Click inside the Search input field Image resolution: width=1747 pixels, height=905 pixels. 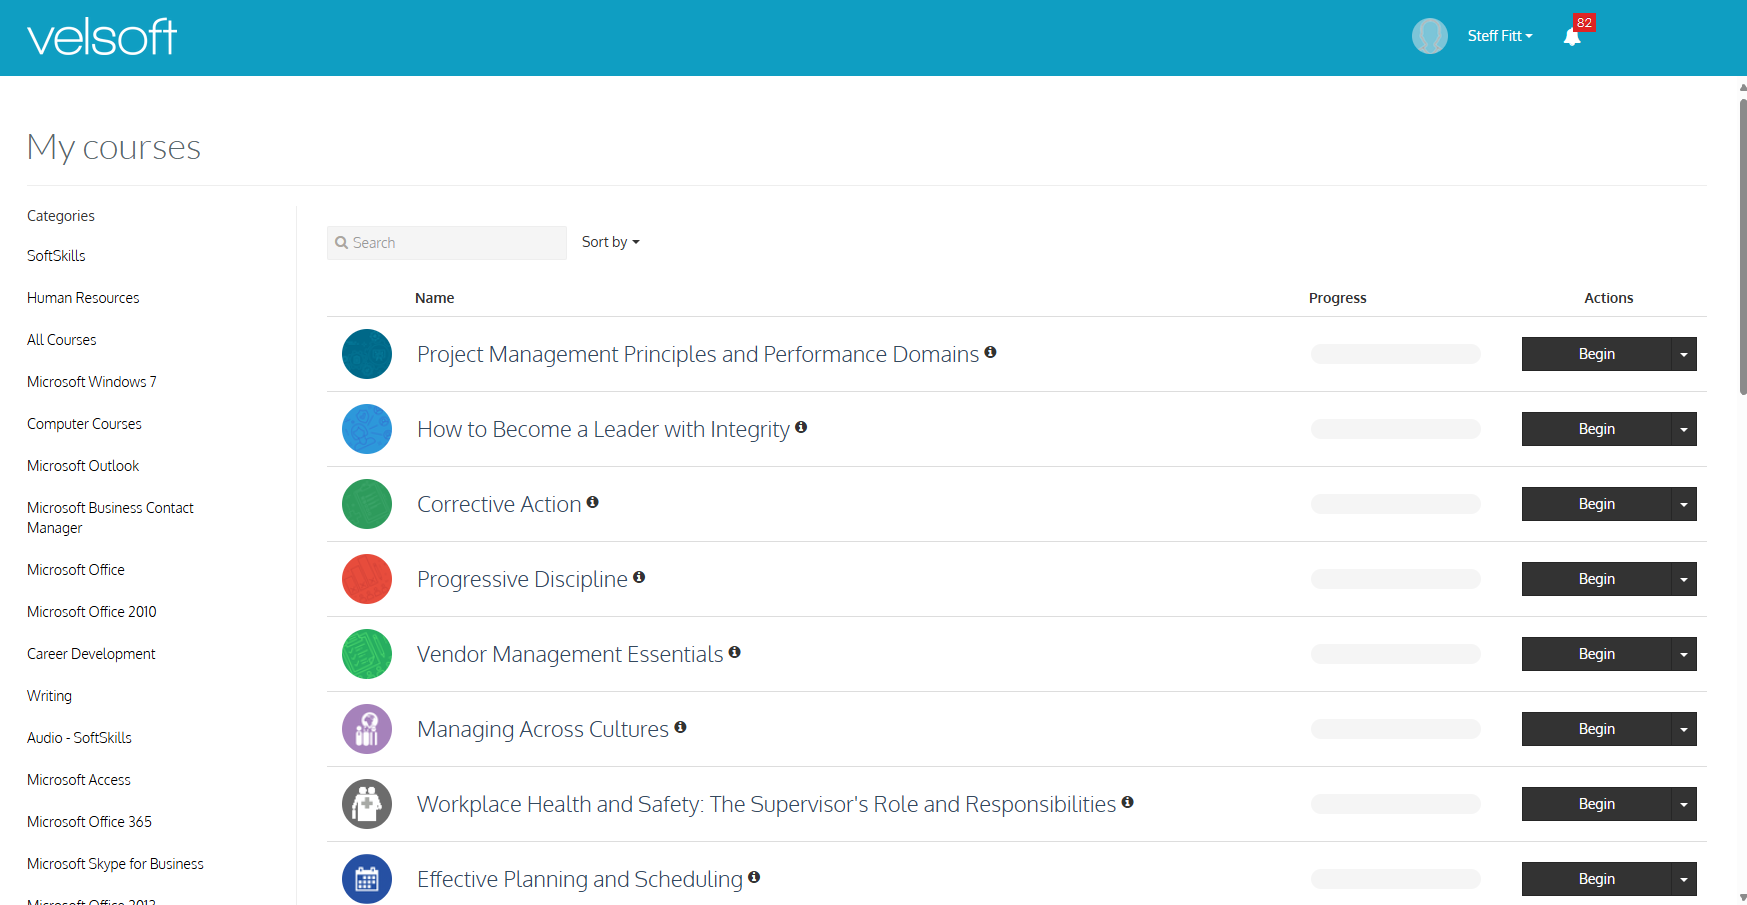click(447, 242)
